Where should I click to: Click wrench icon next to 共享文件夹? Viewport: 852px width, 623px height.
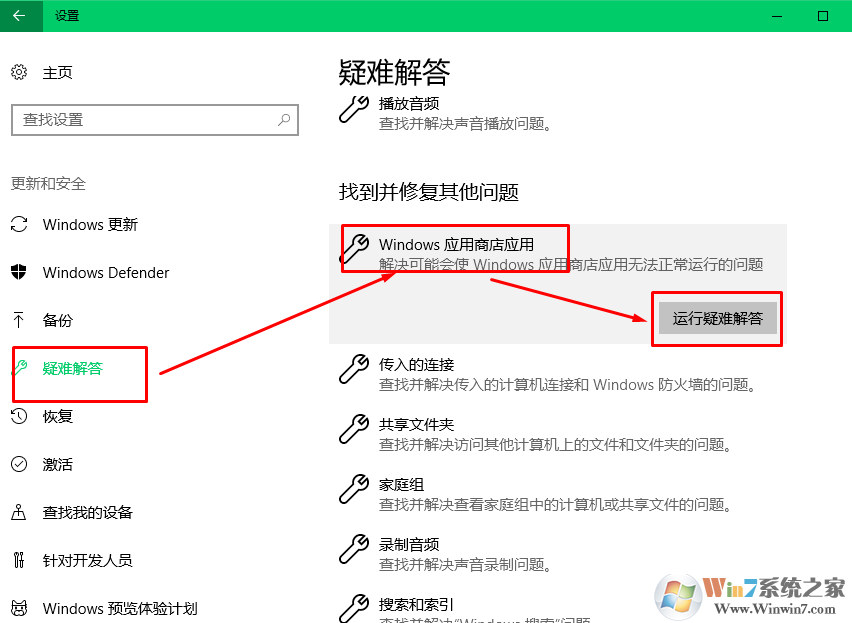click(354, 430)
